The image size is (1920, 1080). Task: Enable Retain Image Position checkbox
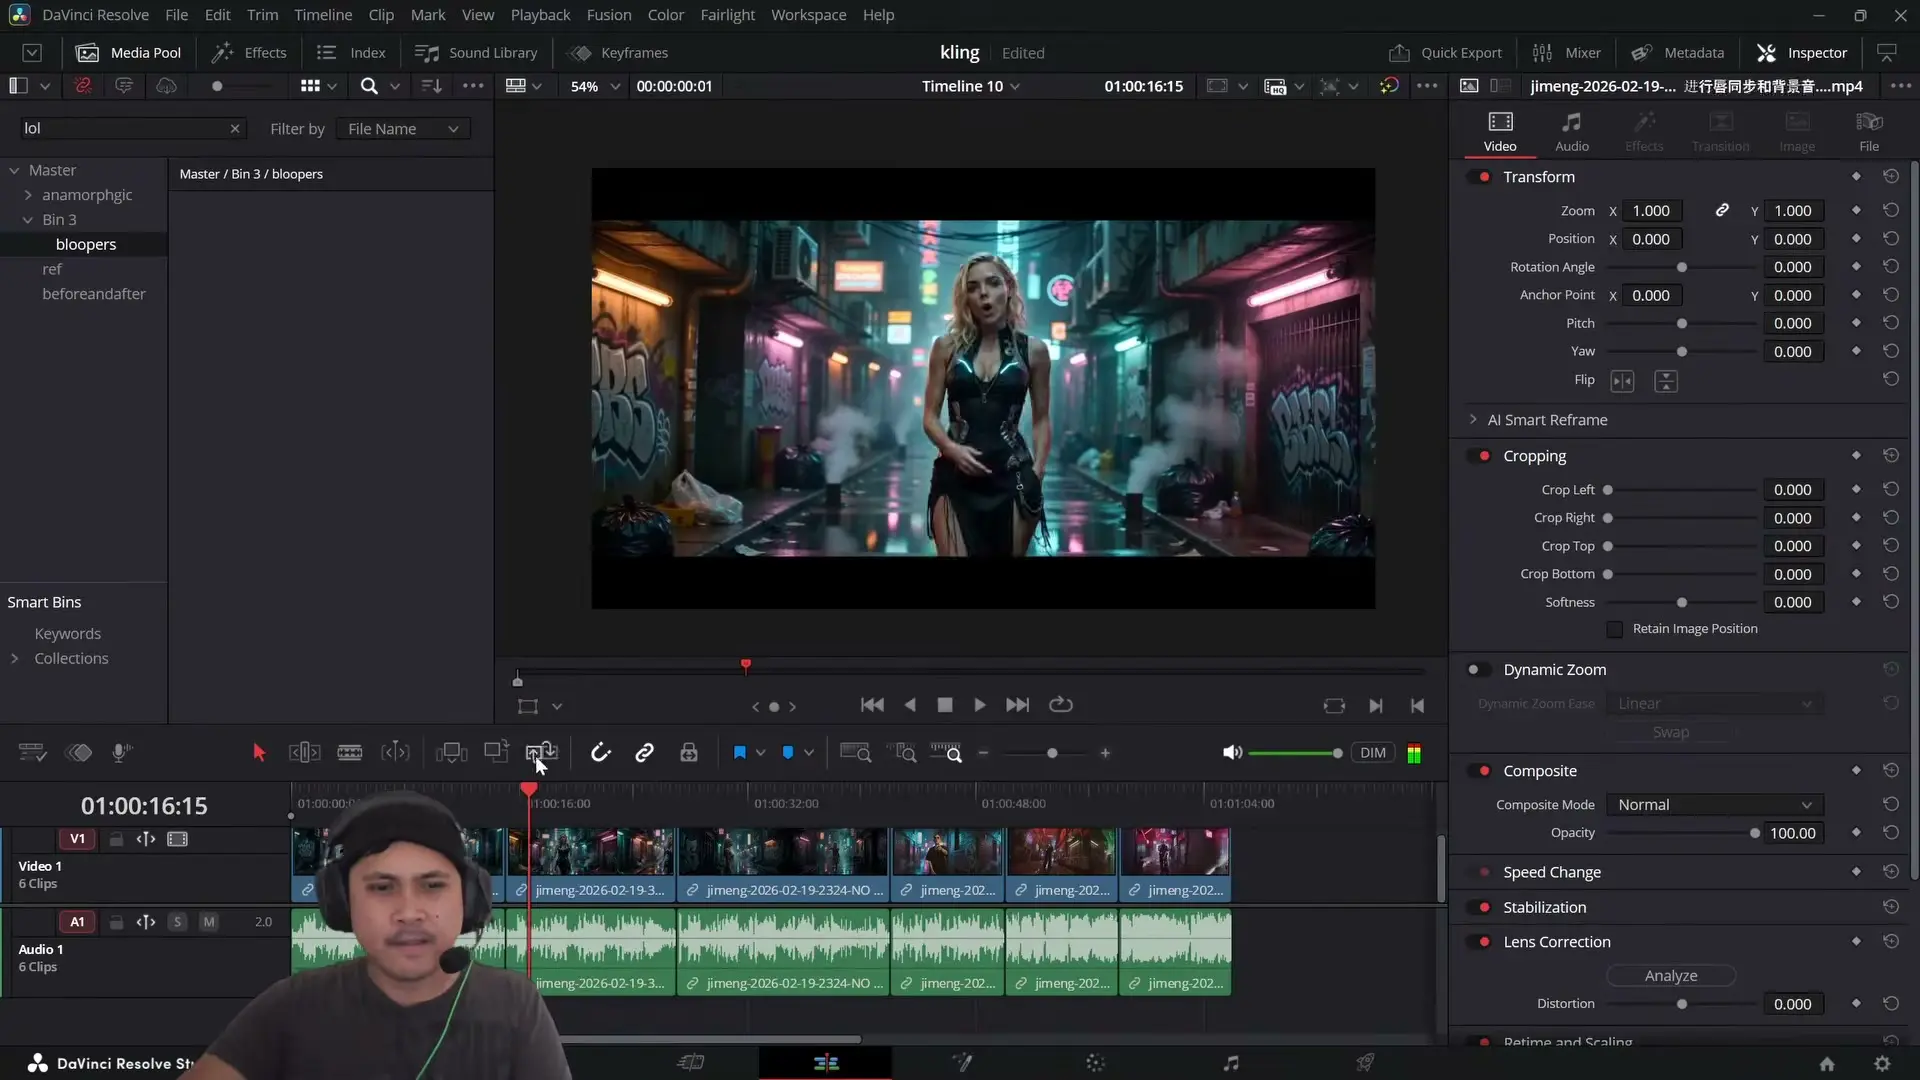click(x=1614, y=629)
